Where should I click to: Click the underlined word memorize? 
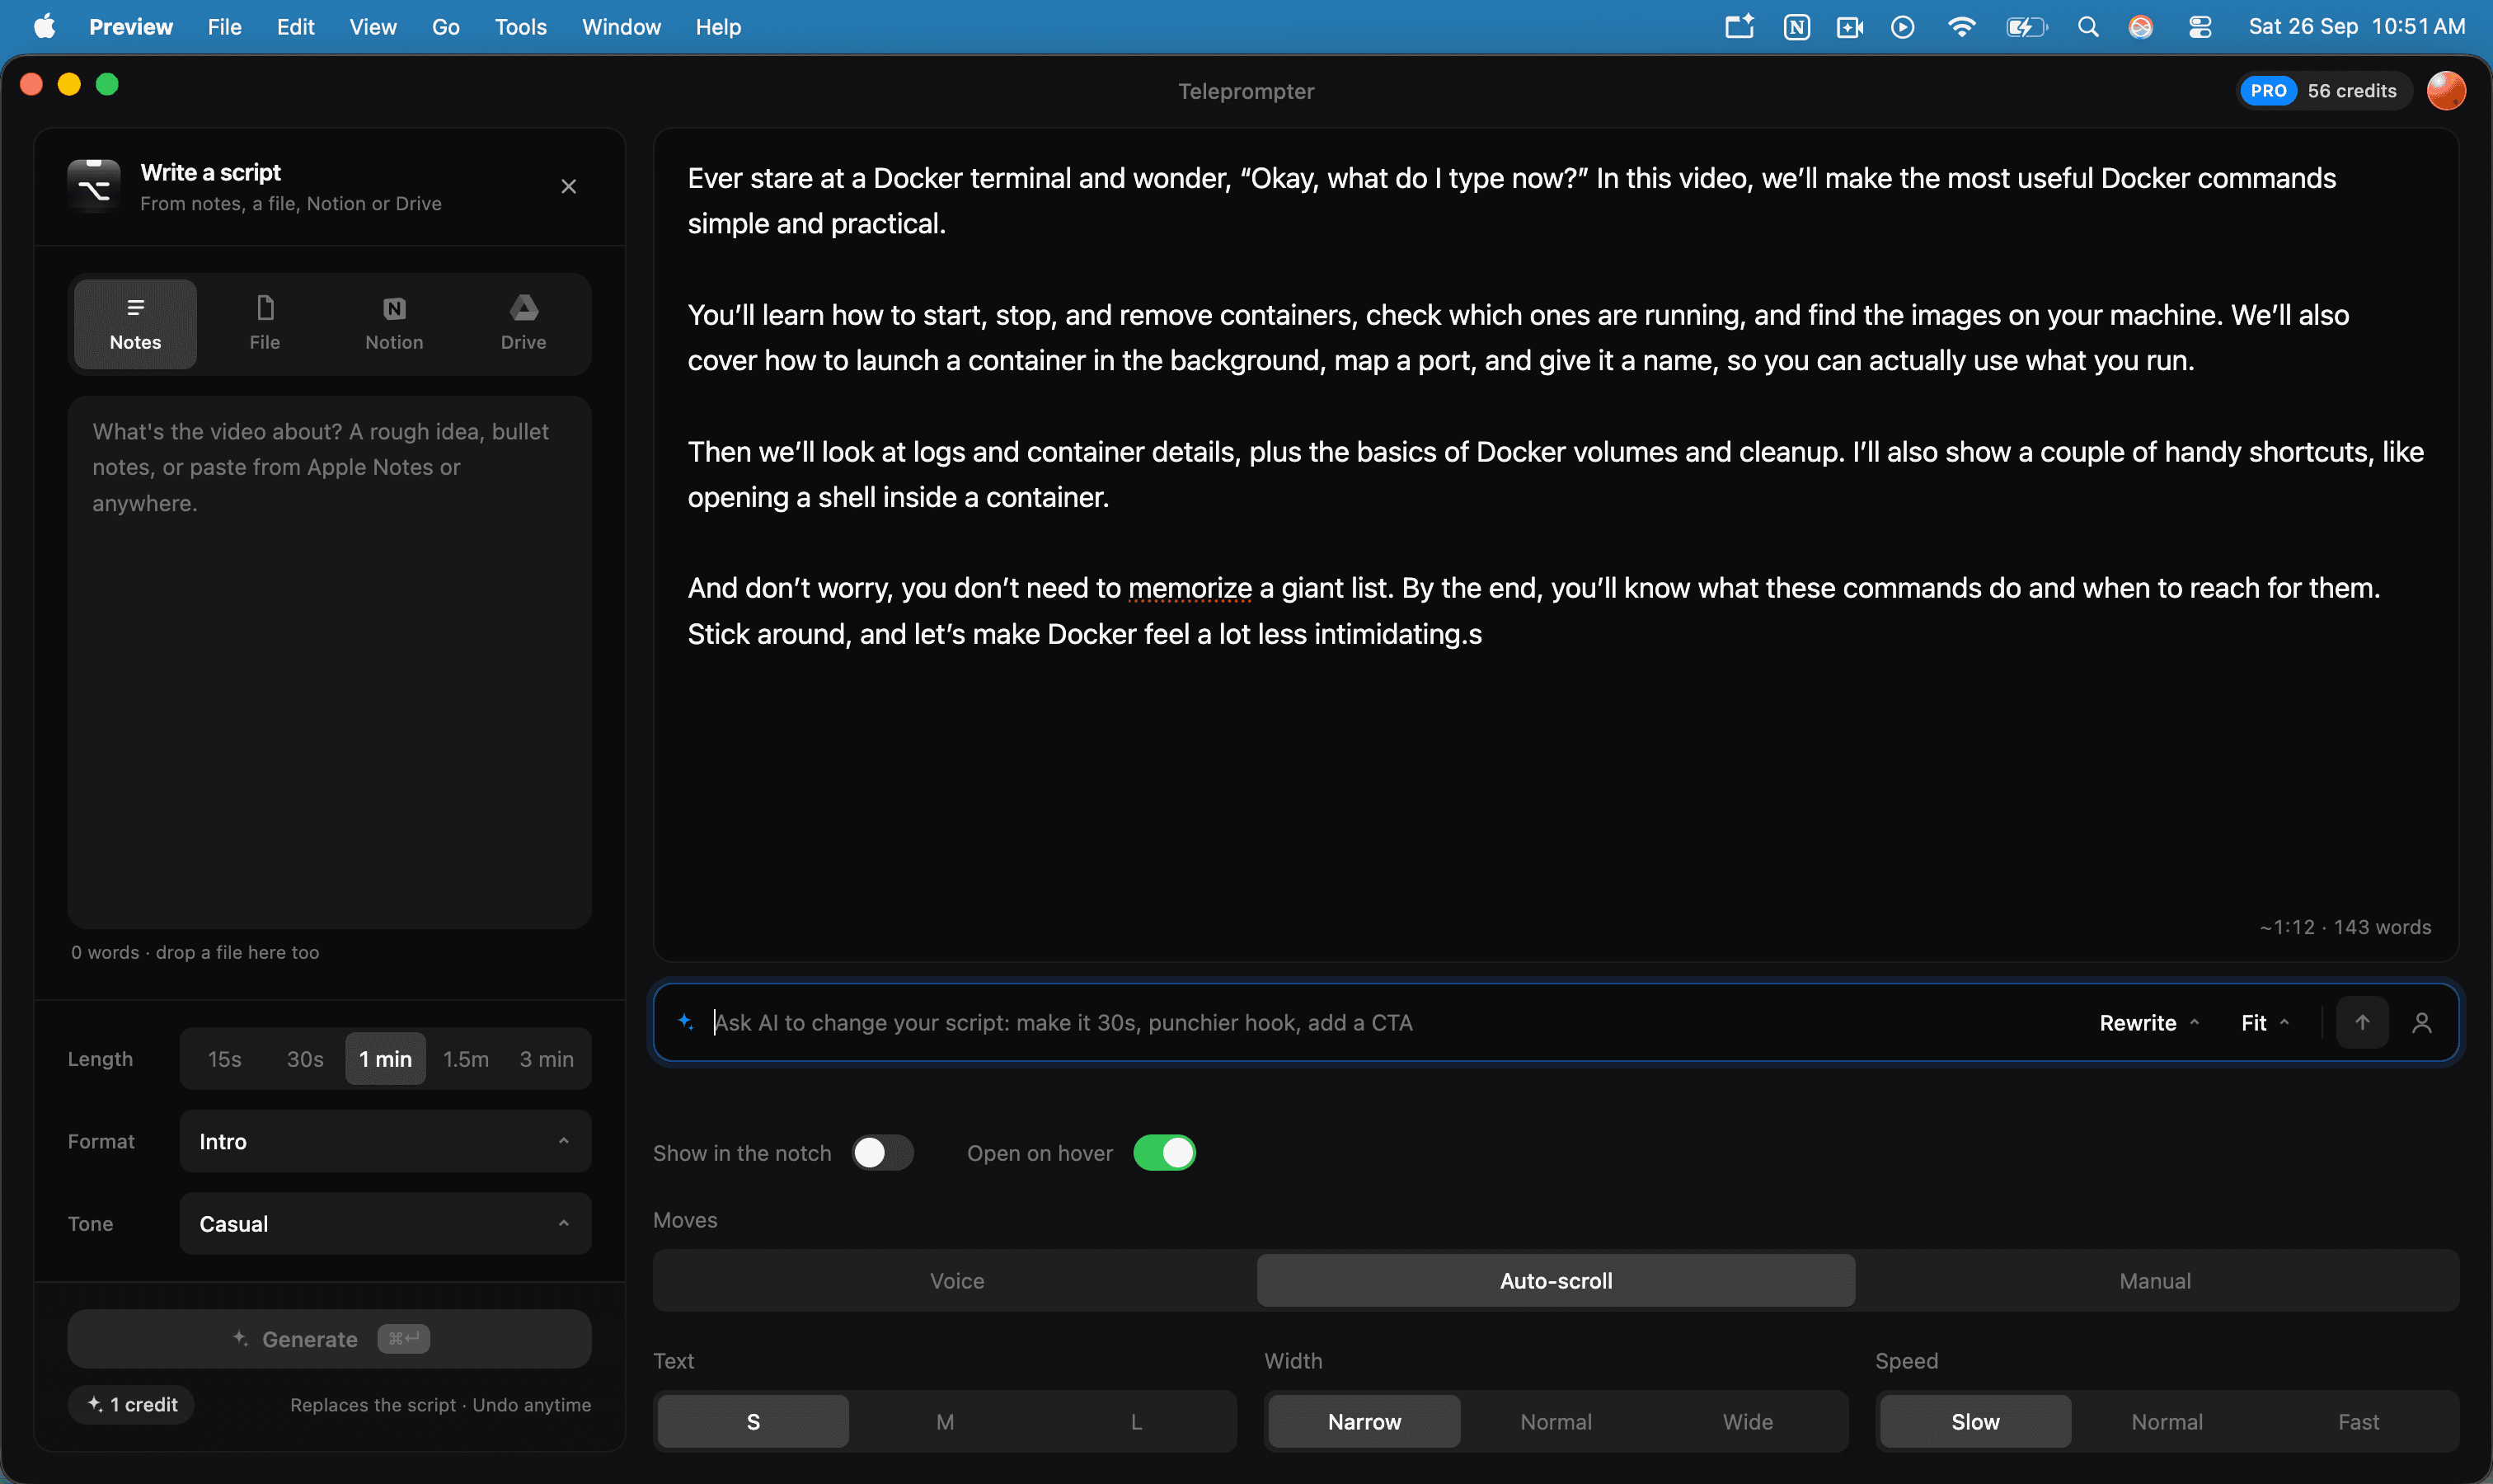(x=1189, y=588)
